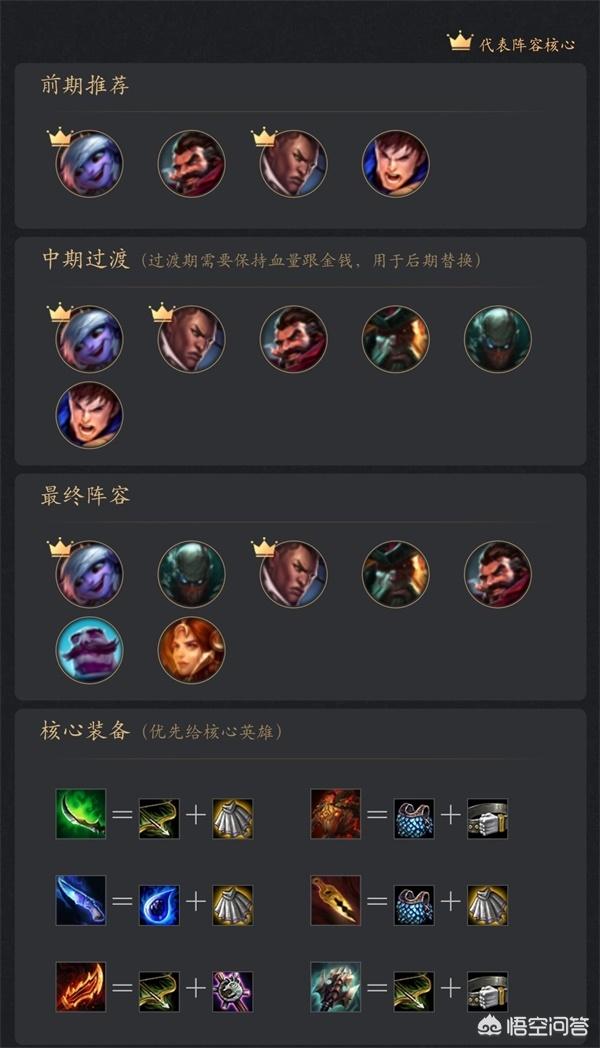Select green Cursed Blade item icon
The height and width of the screenshot is (1048, 600).
click(x=81, y=814)
